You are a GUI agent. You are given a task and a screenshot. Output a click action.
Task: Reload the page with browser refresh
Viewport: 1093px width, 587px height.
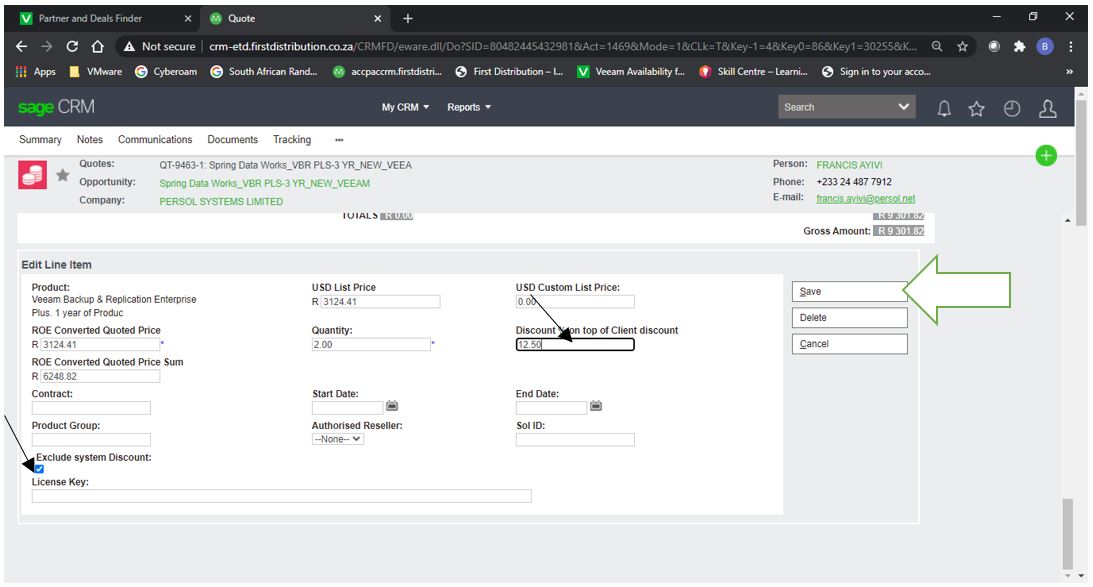[x=72, y=46]
